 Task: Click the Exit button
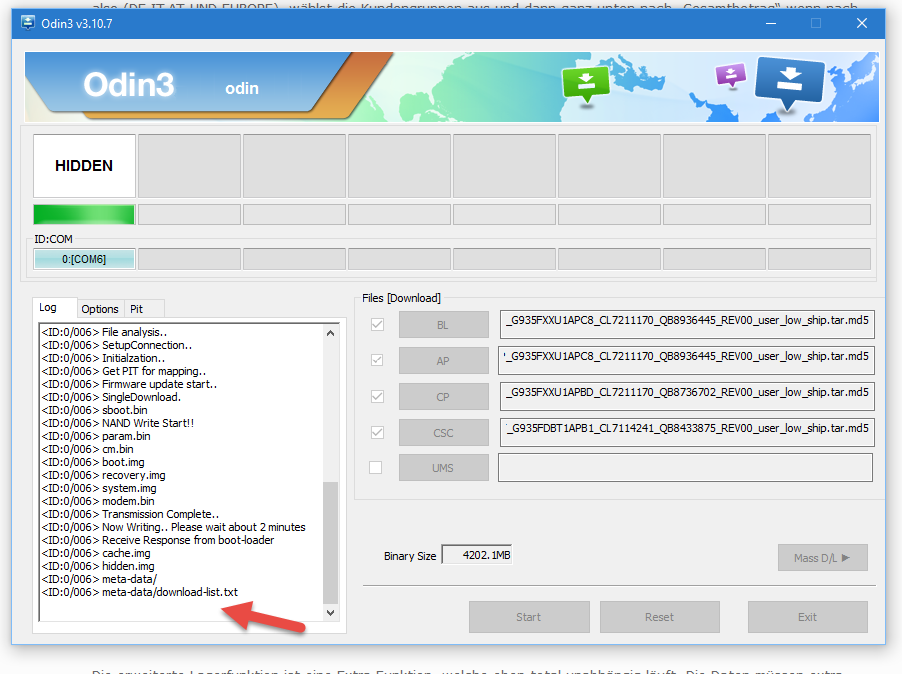[807, 617]
